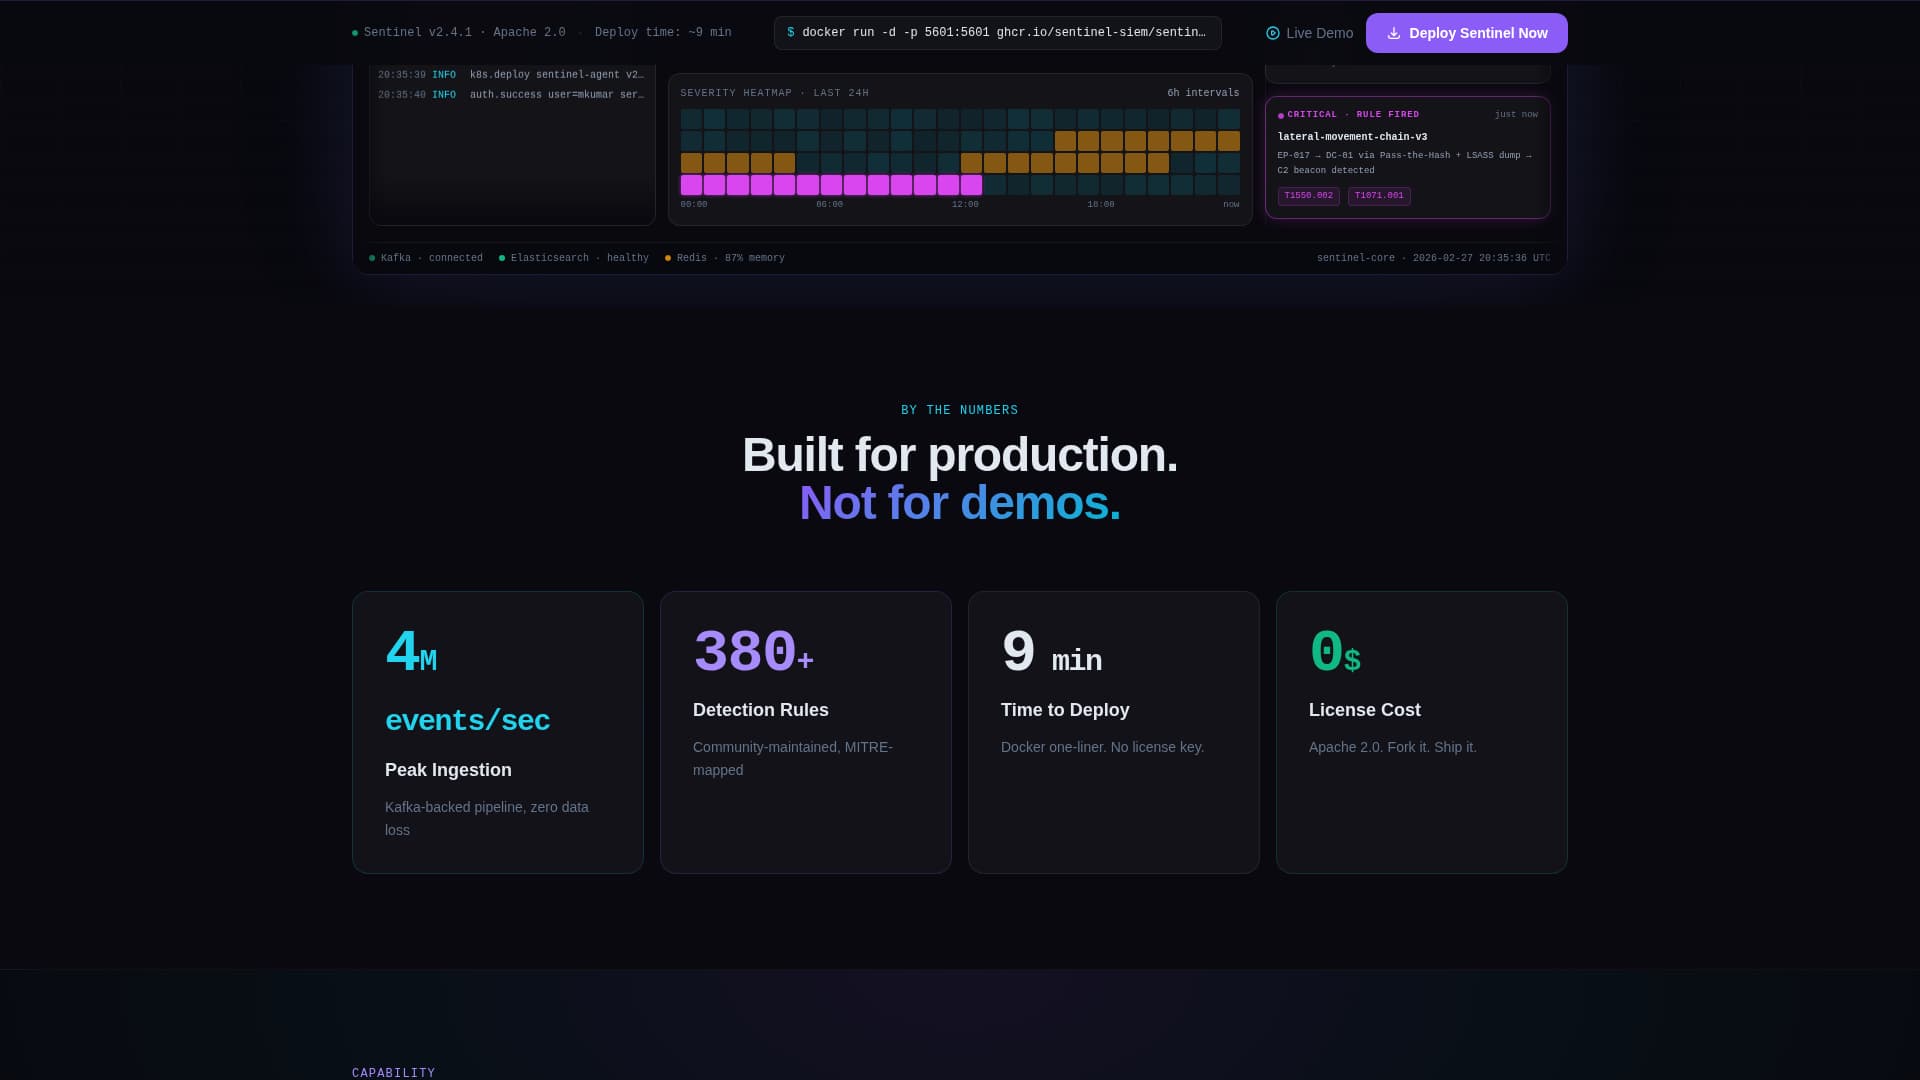The image size is (1920, 1080).
Task: Click the green dot beside Kafka
Action: [x=372, y=258]
